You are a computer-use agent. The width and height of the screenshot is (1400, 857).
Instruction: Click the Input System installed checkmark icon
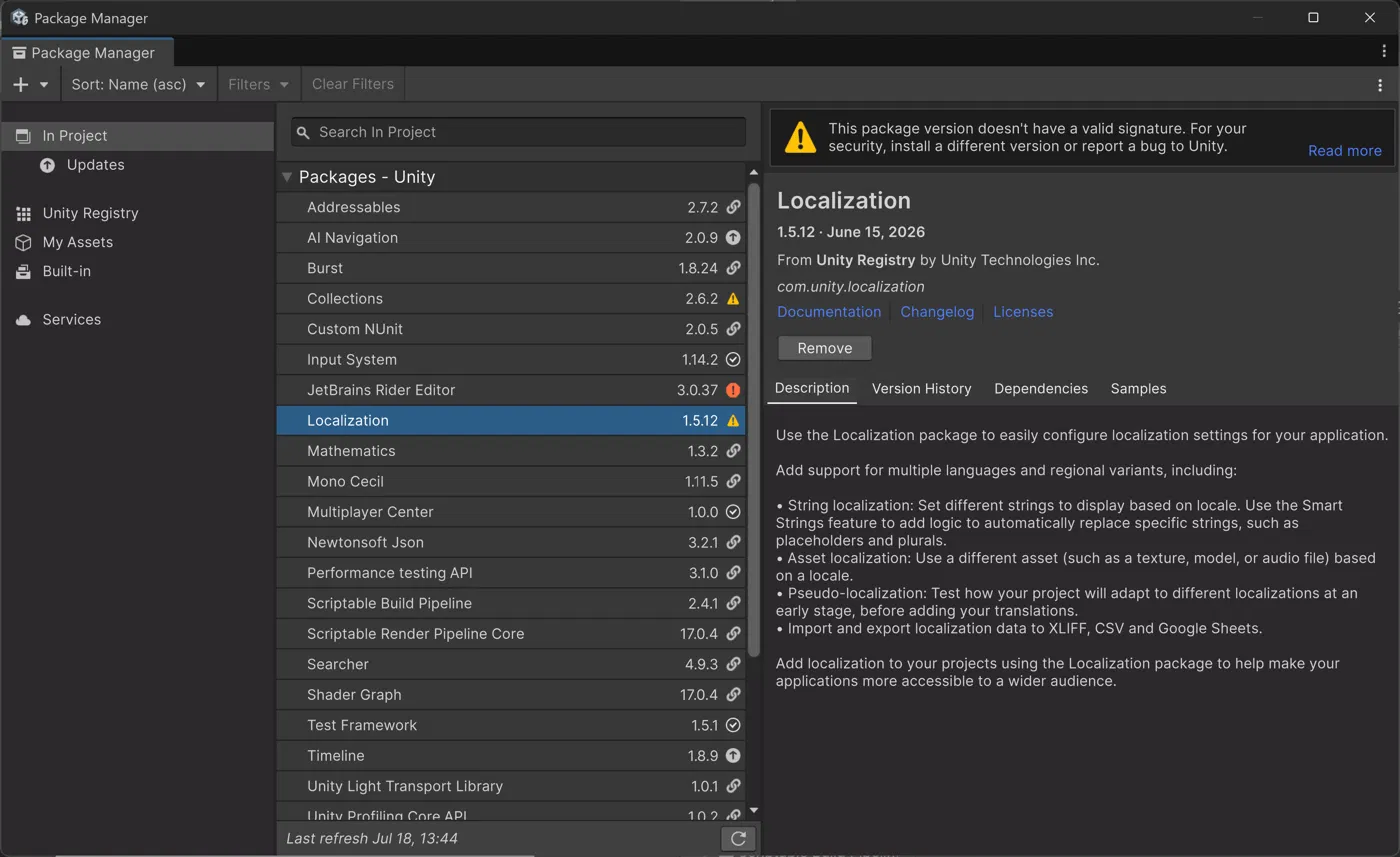point(733,360)
